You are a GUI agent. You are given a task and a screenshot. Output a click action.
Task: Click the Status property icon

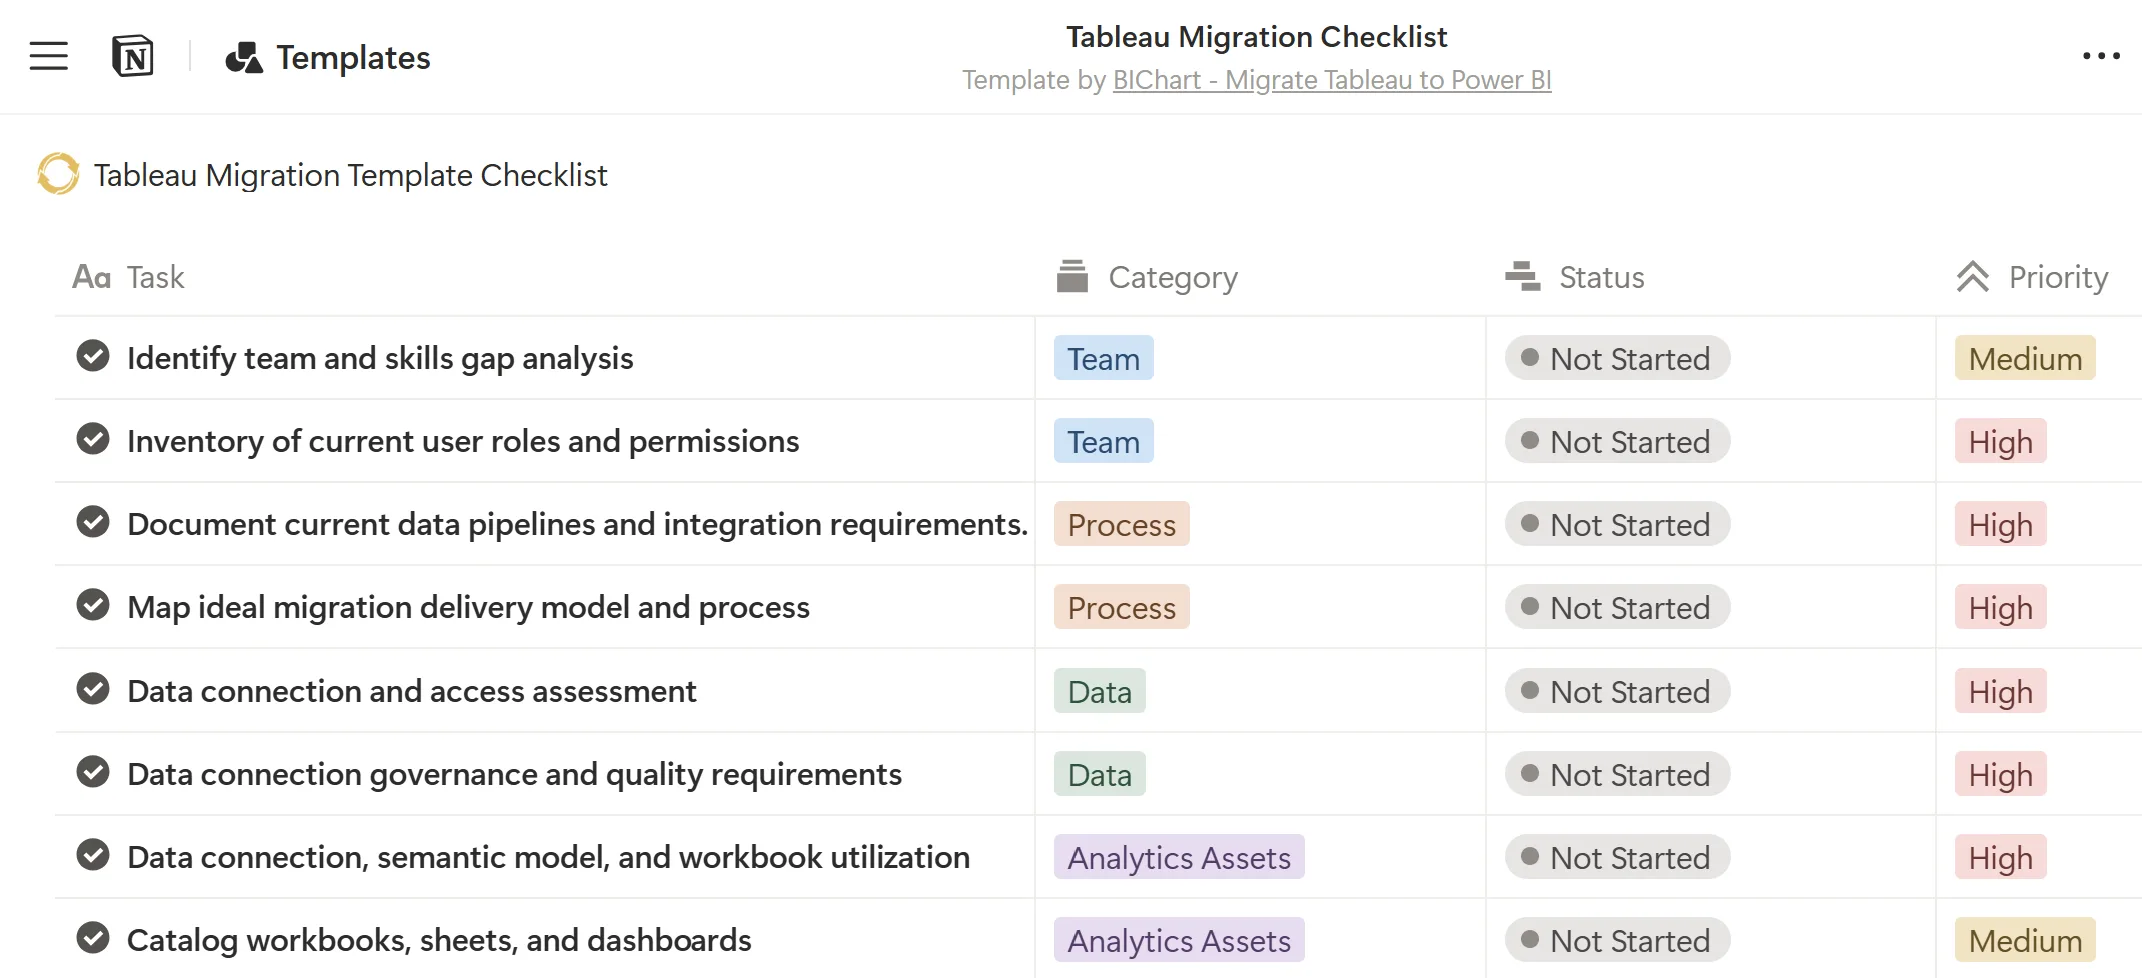pos(1521,277)
